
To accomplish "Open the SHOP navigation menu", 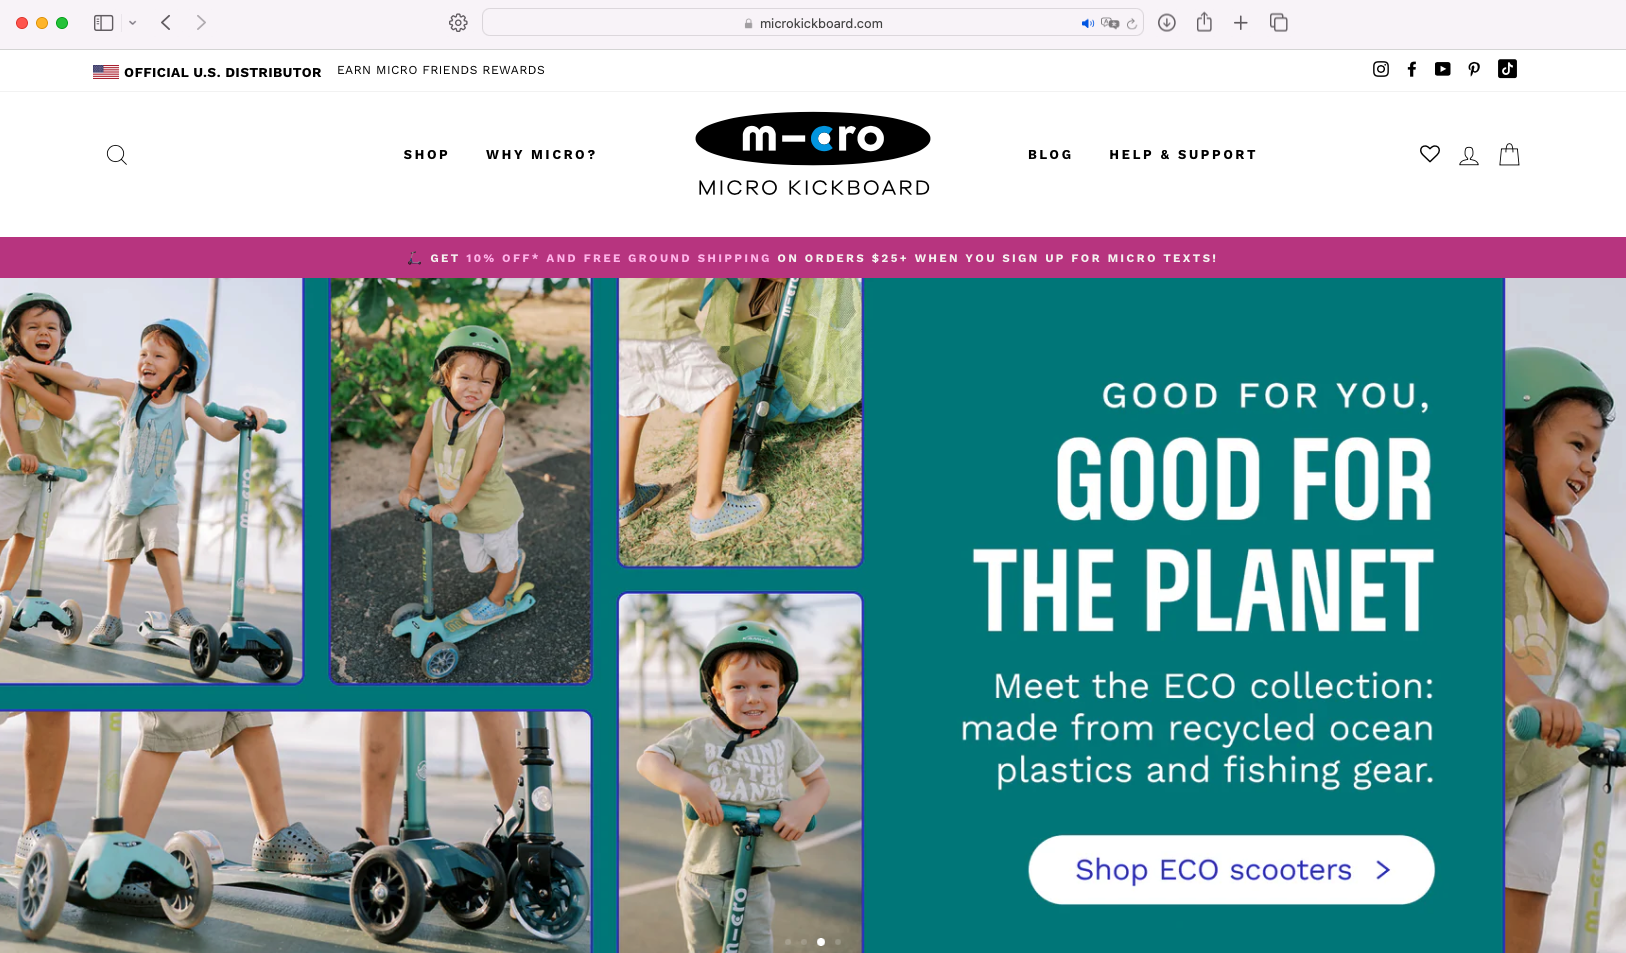I will (x=426, y=155).
